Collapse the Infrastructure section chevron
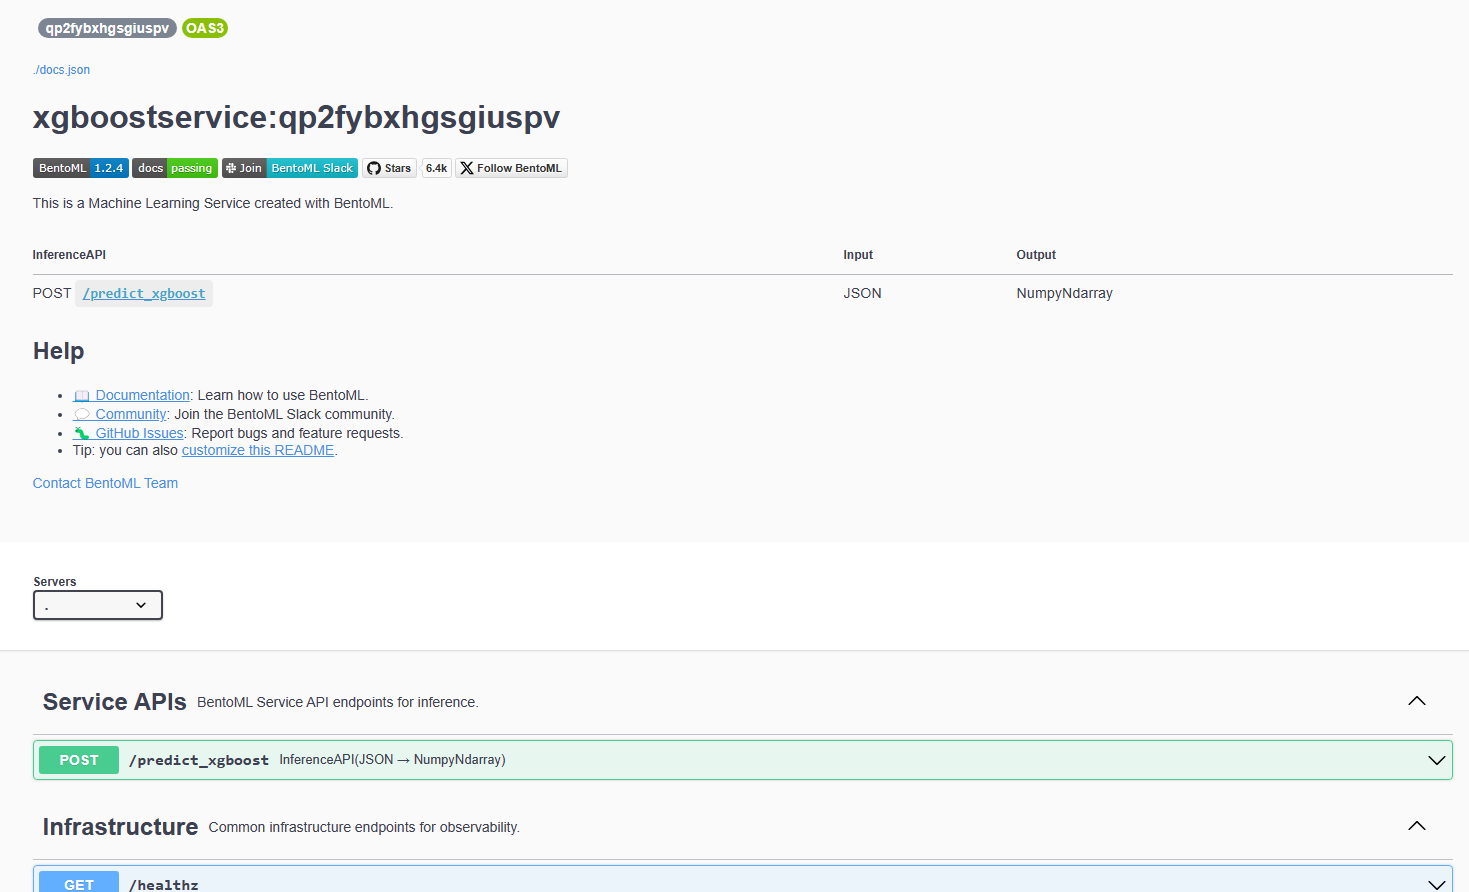Image resolution: width=1469 pixels, height=892 pixels. pos(1416,826)
